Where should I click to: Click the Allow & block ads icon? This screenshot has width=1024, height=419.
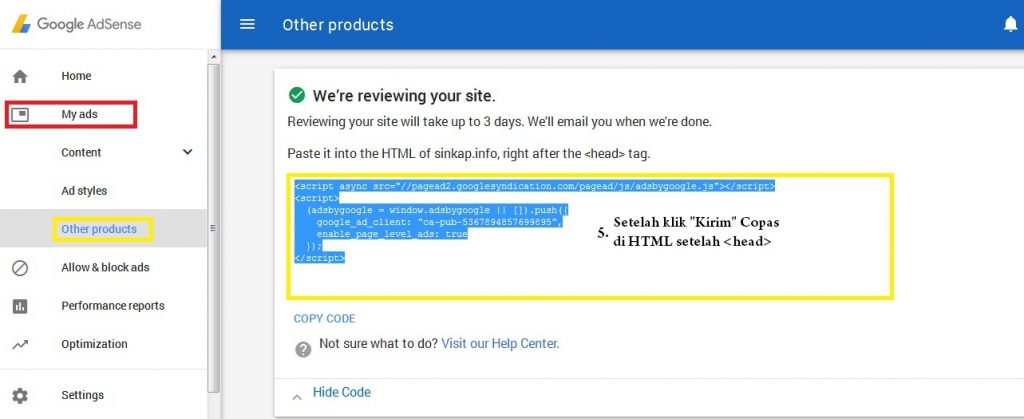(20, 268)
